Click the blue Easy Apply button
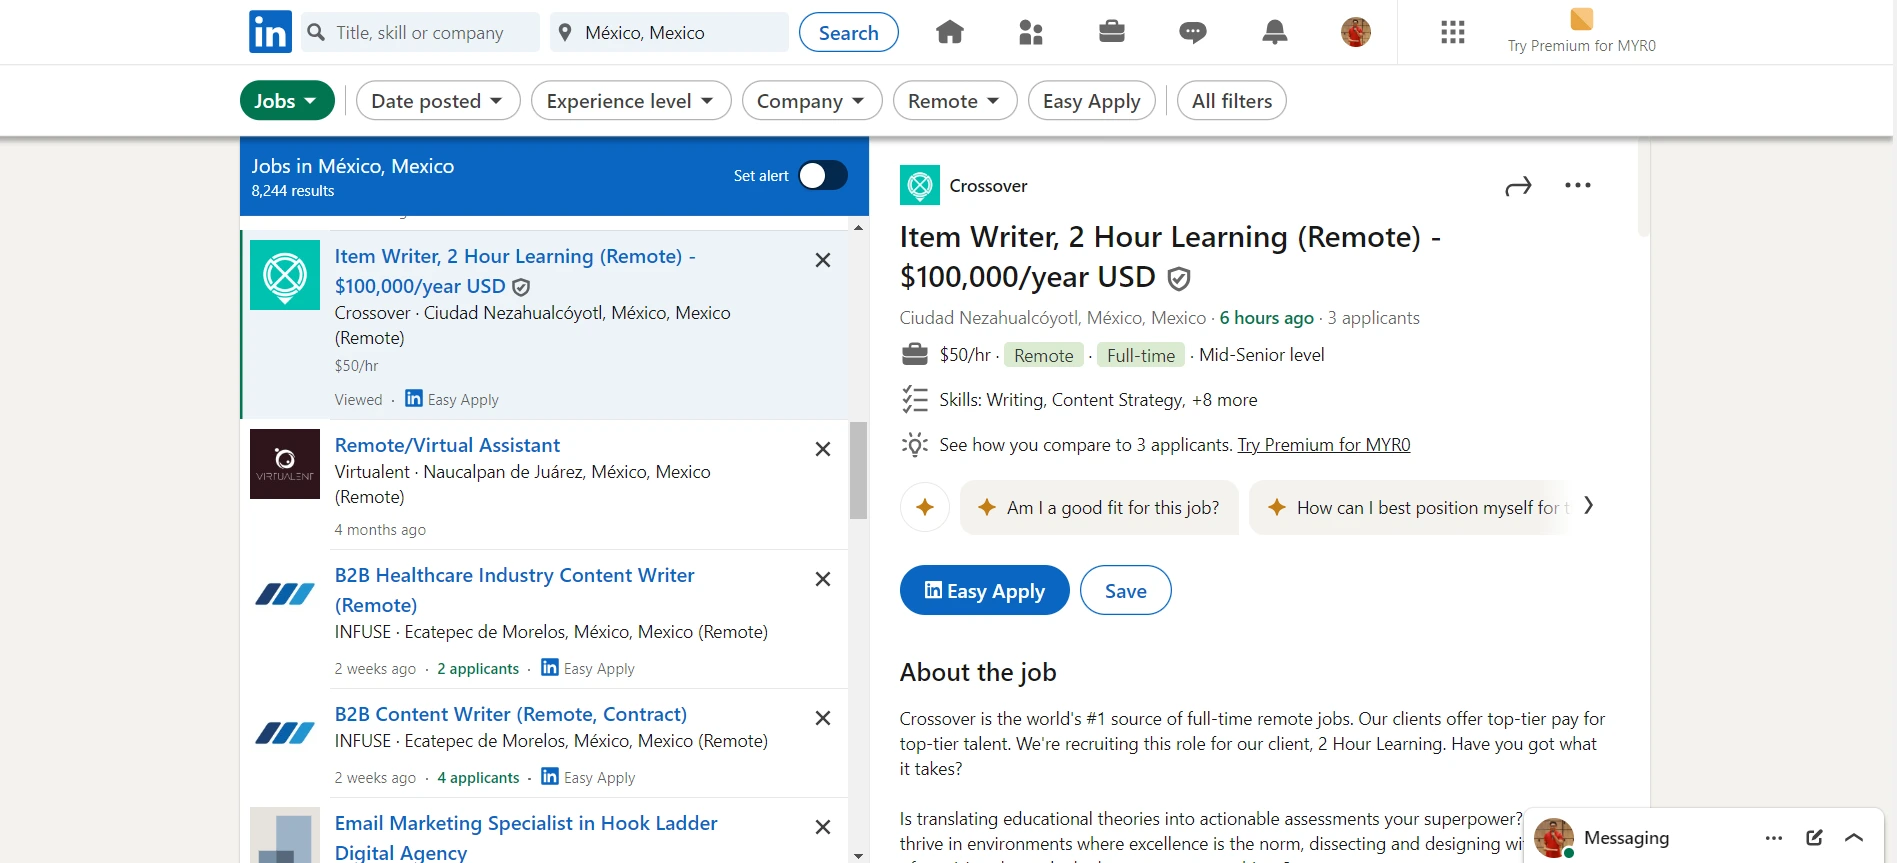 tap(984, 590)
